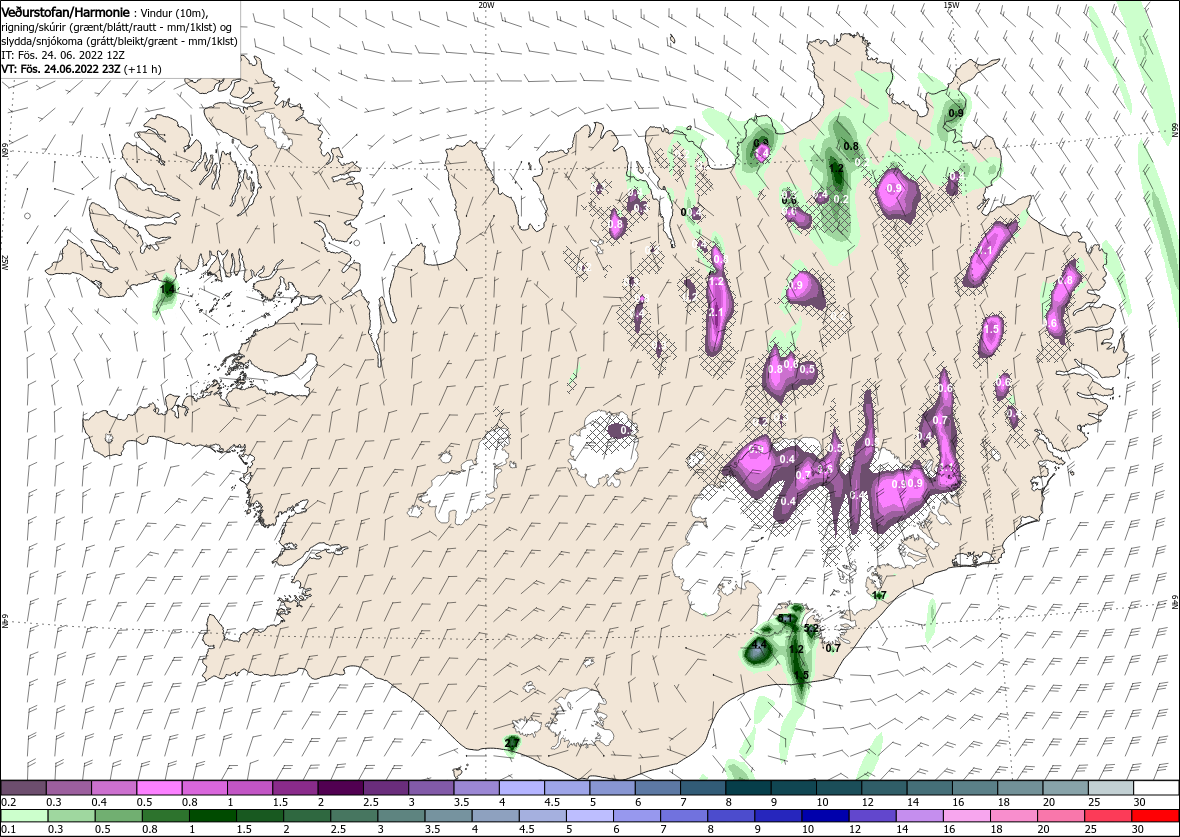
Task: Select the bright pink swatch above upper 0.5 label
Action: click(159, 788)
